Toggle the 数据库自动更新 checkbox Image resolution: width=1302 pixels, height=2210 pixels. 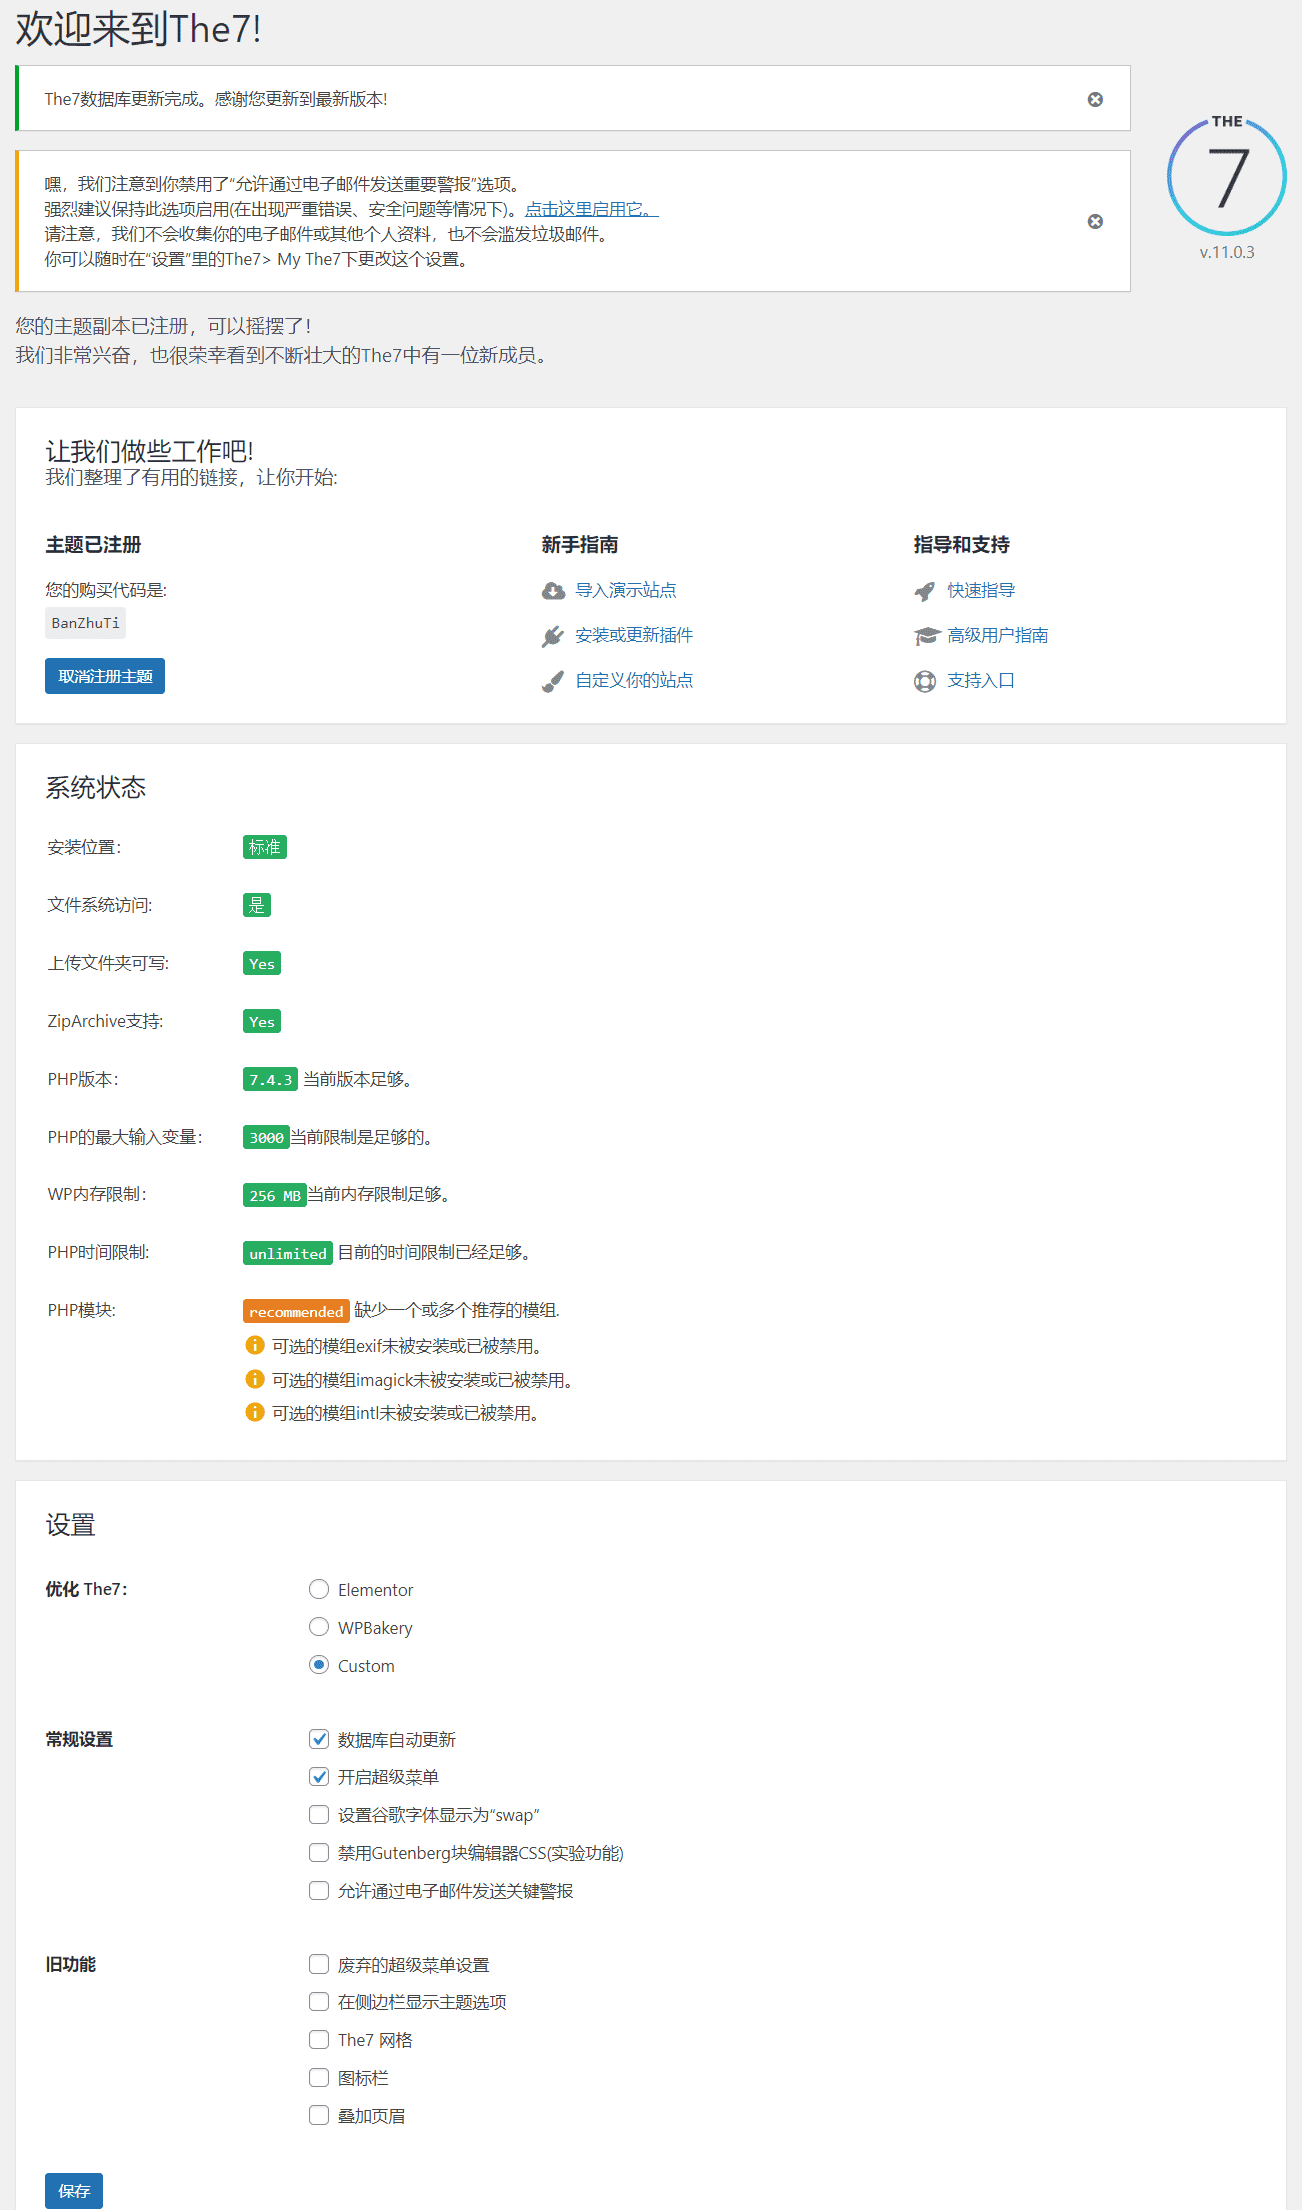click(319, 1739)
